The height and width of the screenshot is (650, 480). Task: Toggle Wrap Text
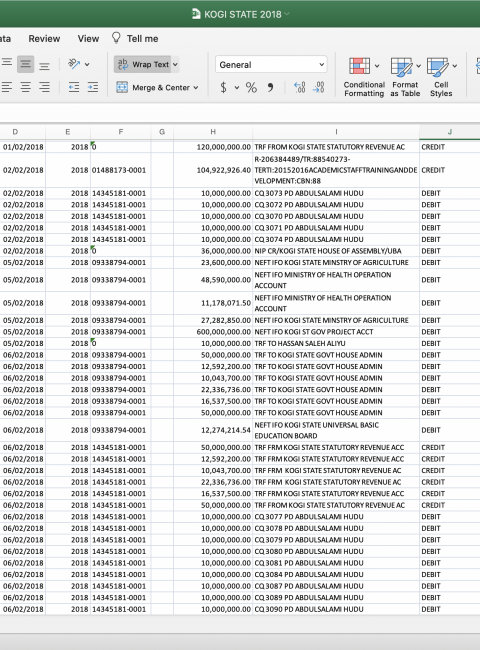pos(143,64)
